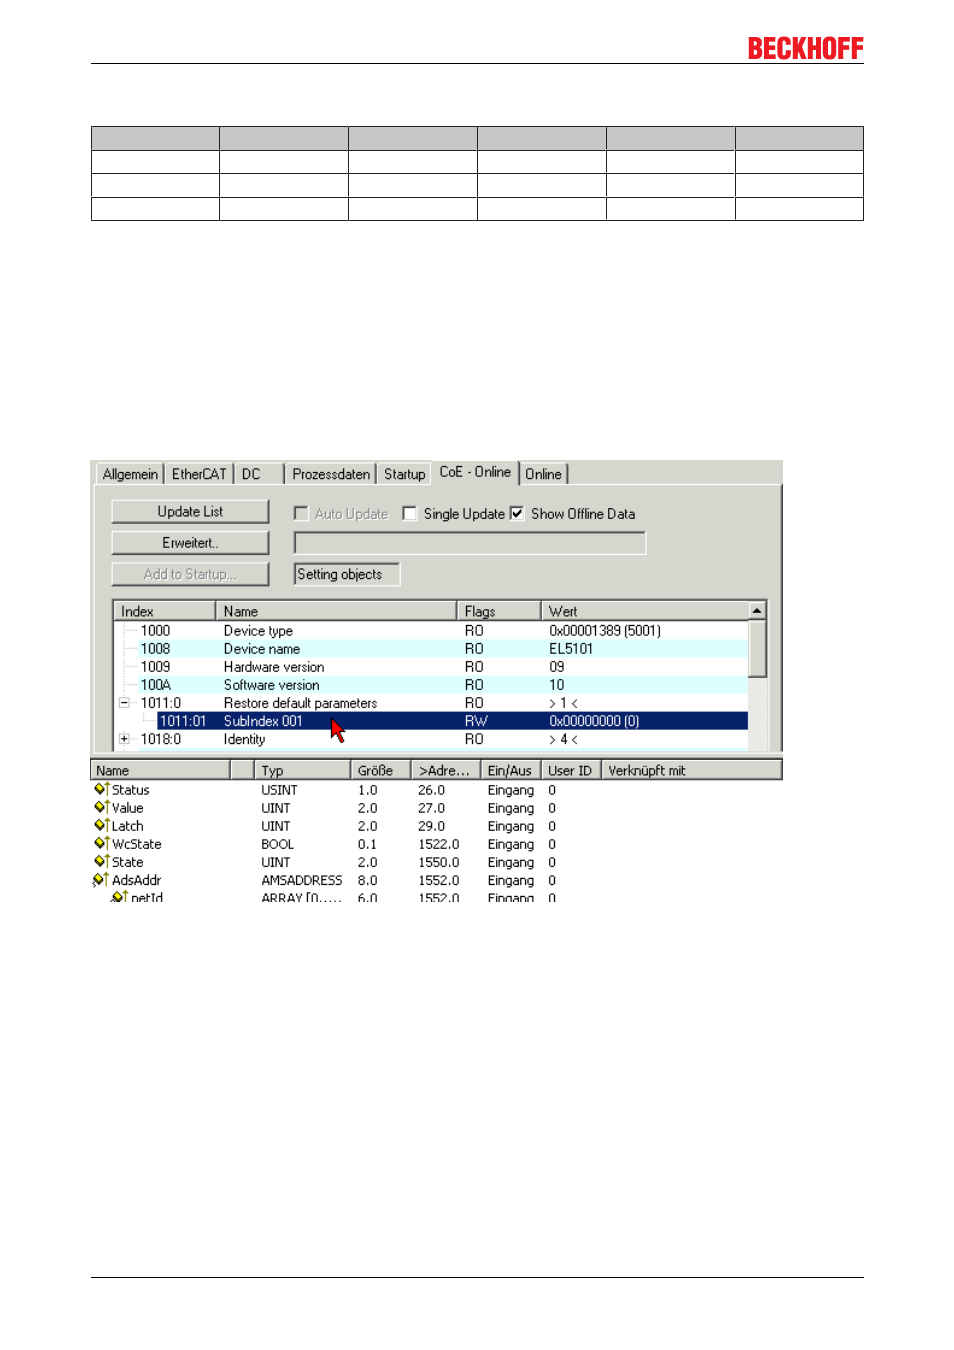This screenshot has width=954, height=1350.
Task: Open the Online tab
Action: 544,474
